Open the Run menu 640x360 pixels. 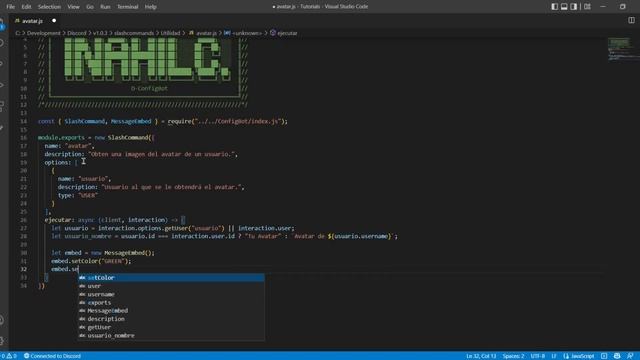pos(105,7)
